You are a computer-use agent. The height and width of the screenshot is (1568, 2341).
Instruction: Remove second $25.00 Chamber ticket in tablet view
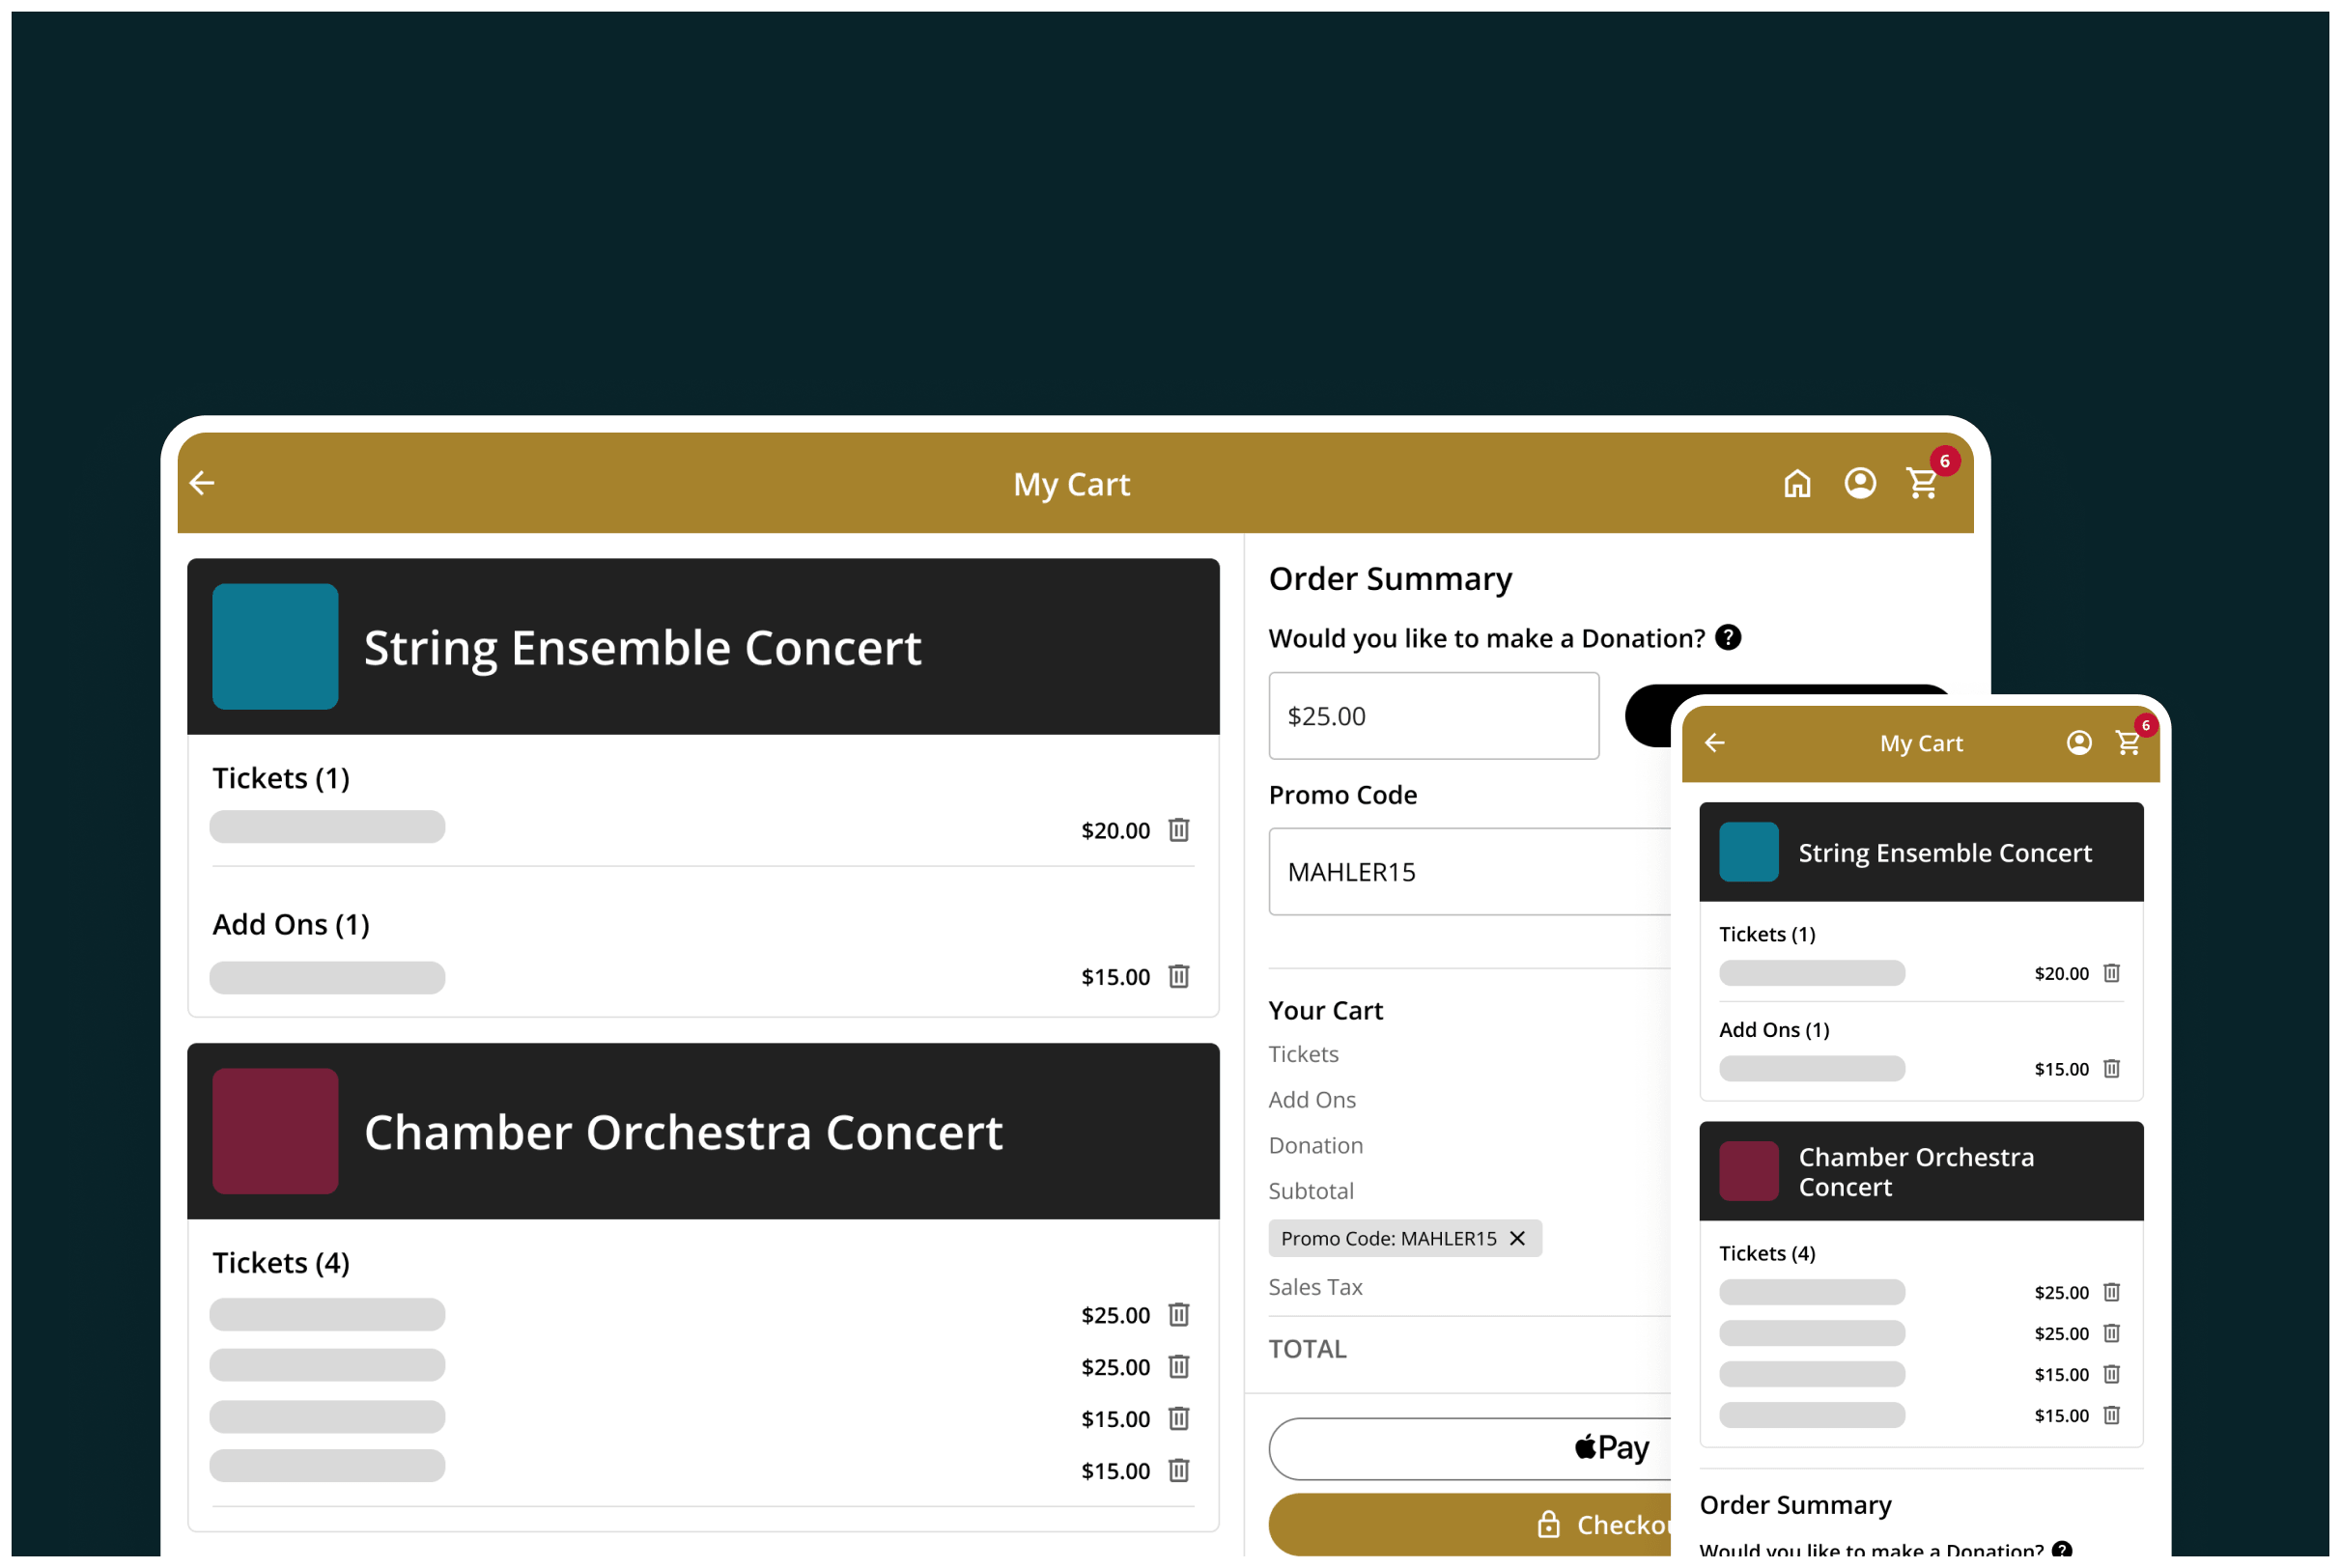pyautogui.click(x=1178, y=1365)
